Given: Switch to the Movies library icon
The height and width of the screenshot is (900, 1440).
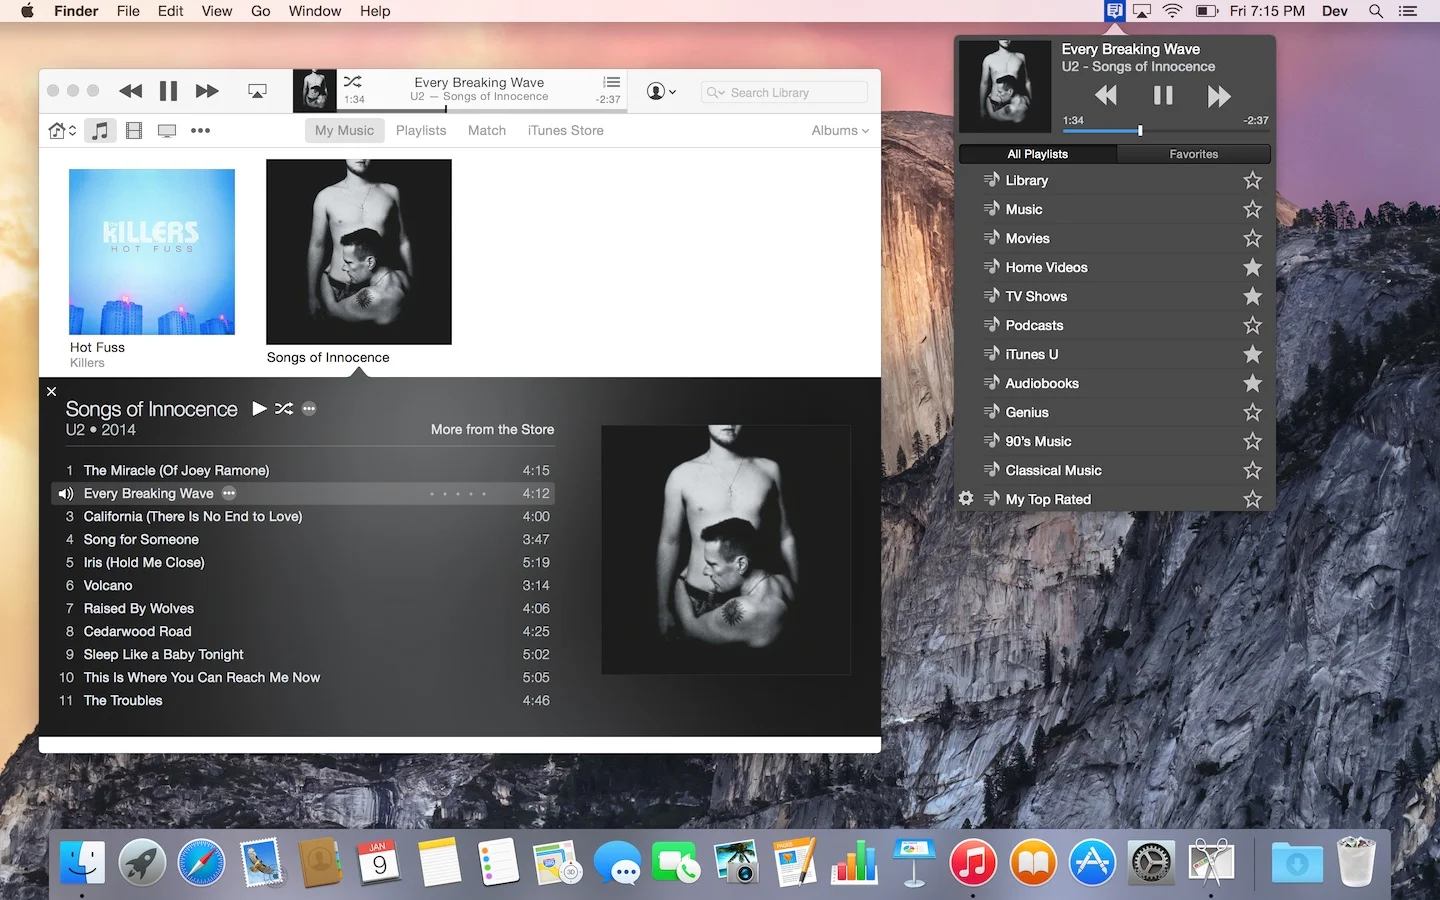Looking at the screenshot, I should [133, 130].
